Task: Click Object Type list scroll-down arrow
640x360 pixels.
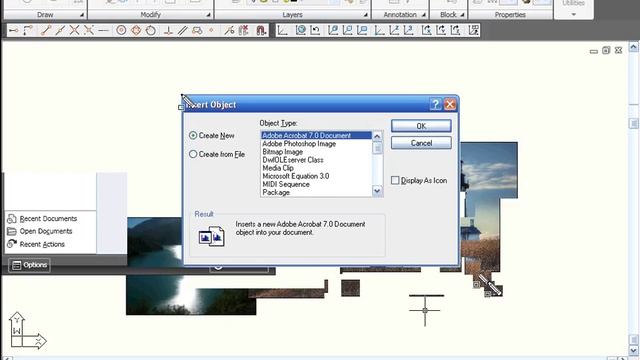Action: pos(378,191)
